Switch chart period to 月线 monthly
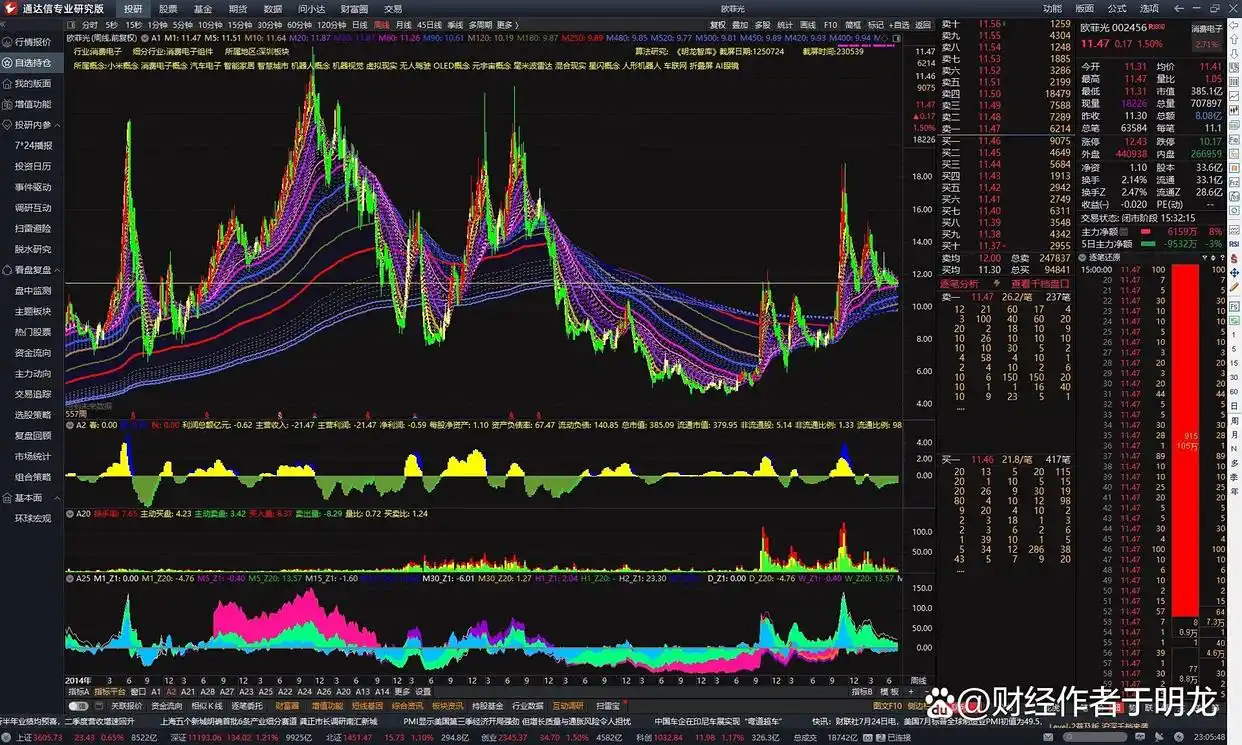1242x745 pixels. (x=403, y=24)
